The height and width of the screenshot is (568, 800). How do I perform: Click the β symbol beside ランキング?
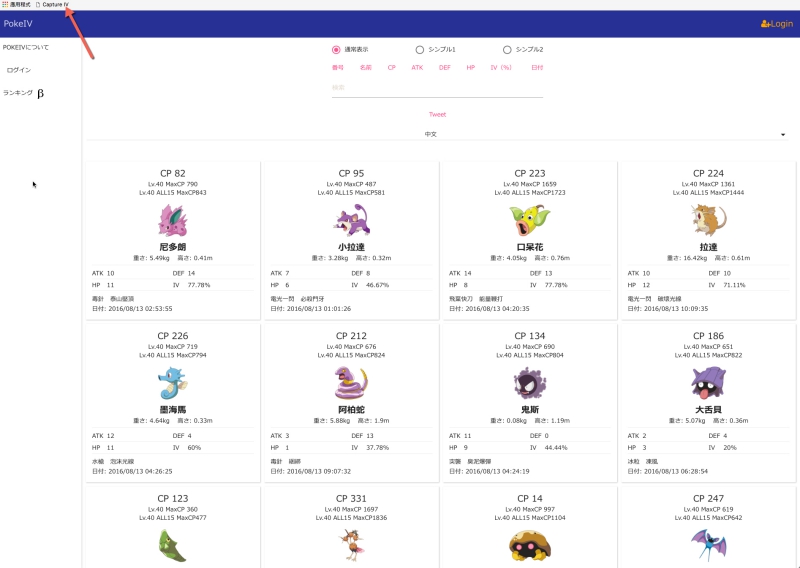point(40,93)
